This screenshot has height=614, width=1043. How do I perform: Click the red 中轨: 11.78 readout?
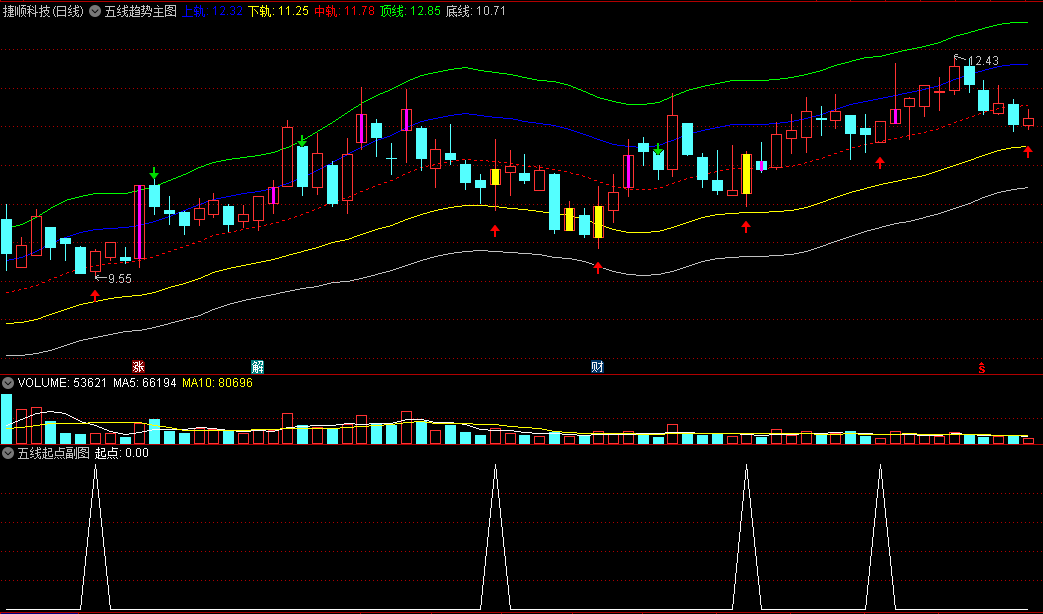point(345,11)
